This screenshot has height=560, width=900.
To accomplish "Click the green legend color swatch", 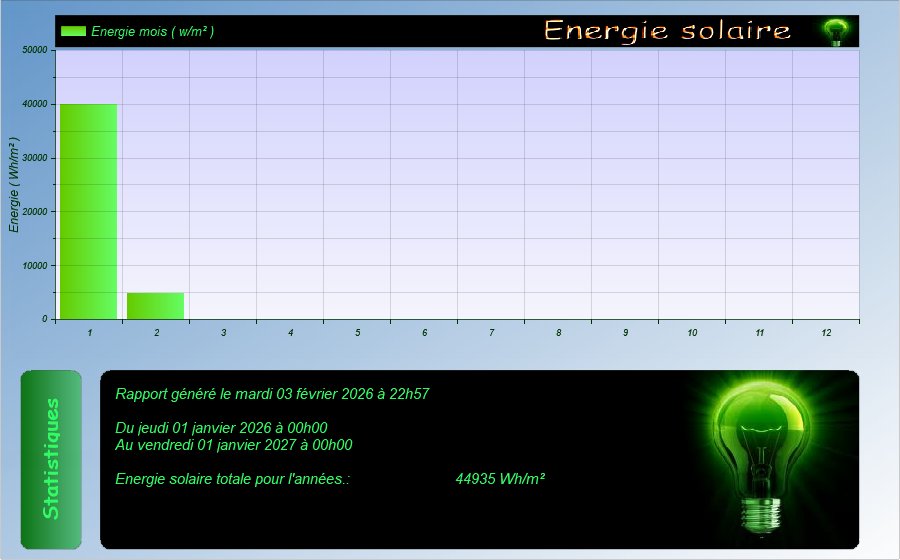I will coord(73,31).
